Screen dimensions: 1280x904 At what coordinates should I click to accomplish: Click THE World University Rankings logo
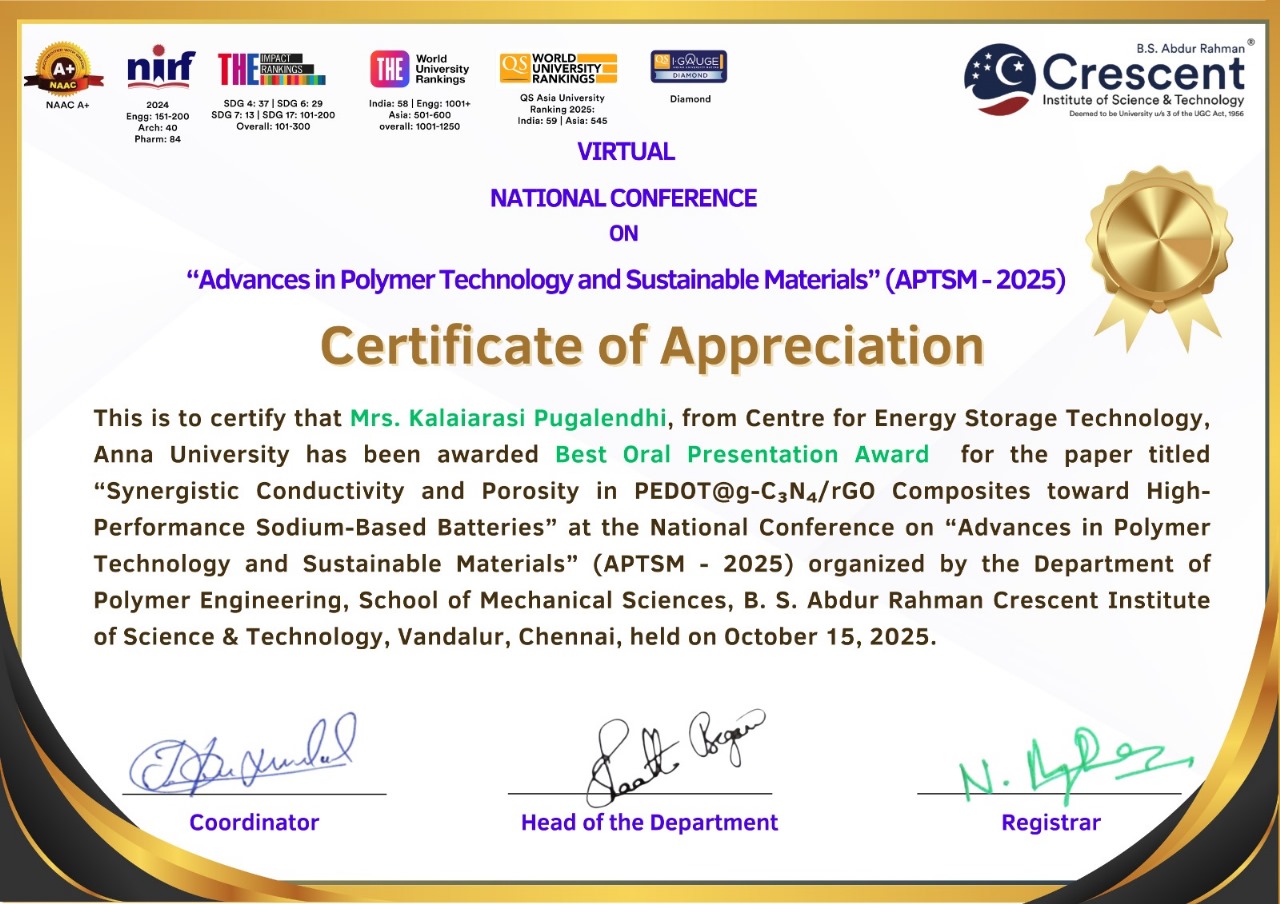(419, 68)
